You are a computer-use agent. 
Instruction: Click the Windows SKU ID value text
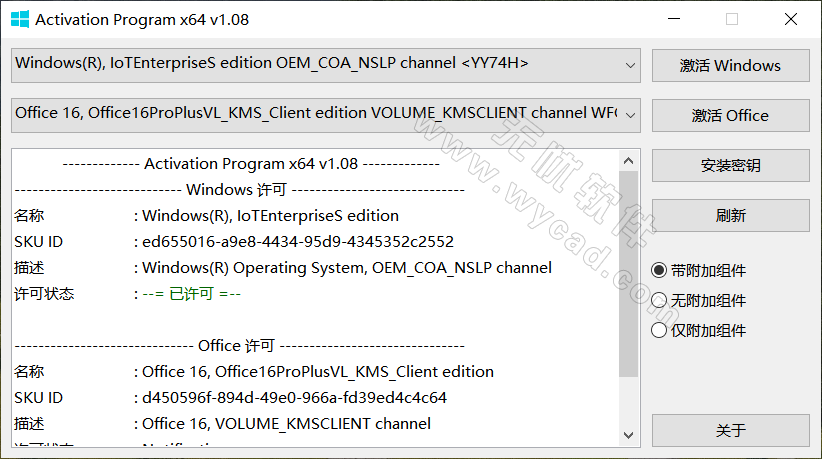click(297, 241)
